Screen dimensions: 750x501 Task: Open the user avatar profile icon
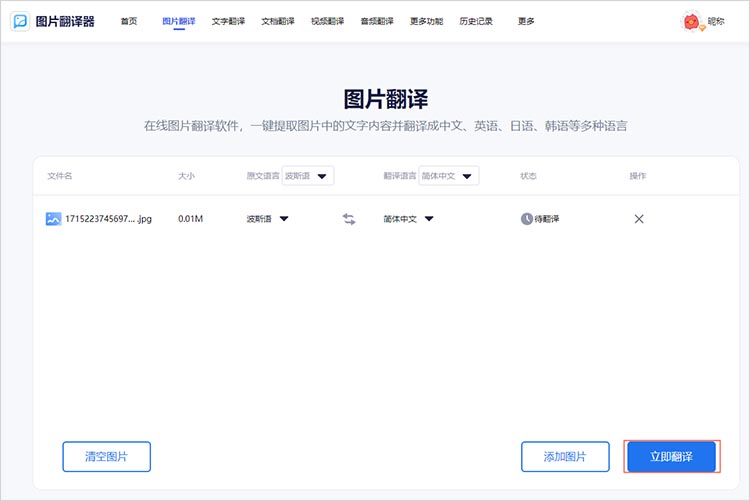(691, 22)
